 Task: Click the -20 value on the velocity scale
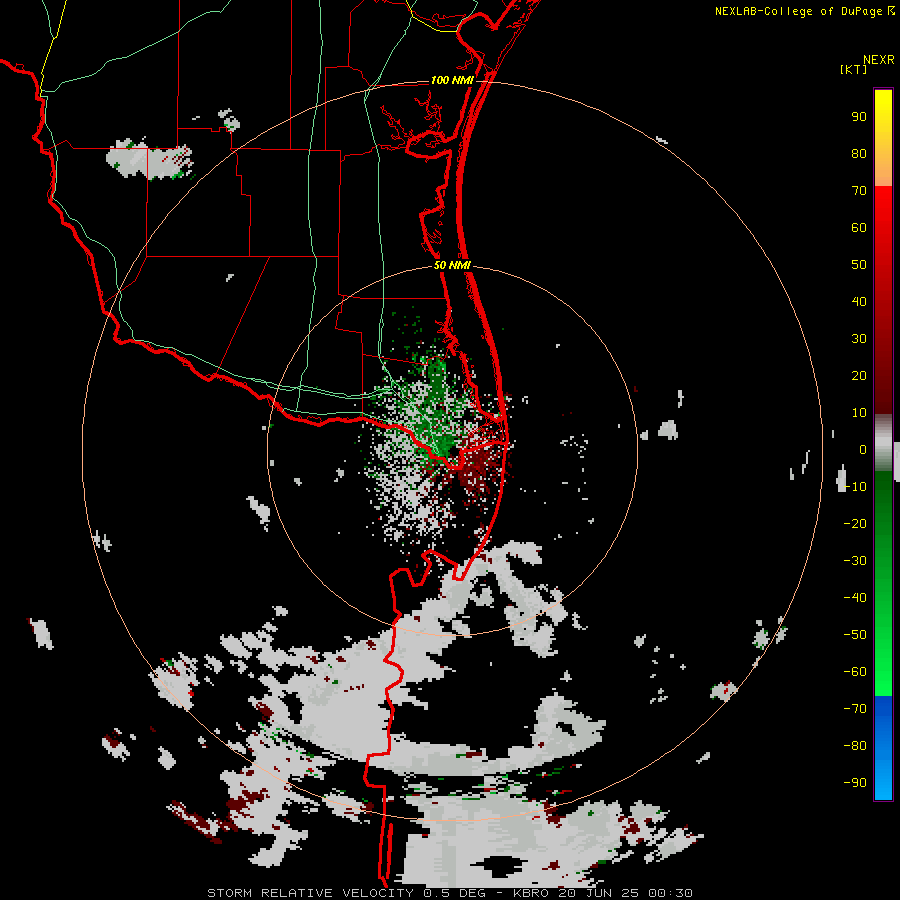[x=855, y=523]
